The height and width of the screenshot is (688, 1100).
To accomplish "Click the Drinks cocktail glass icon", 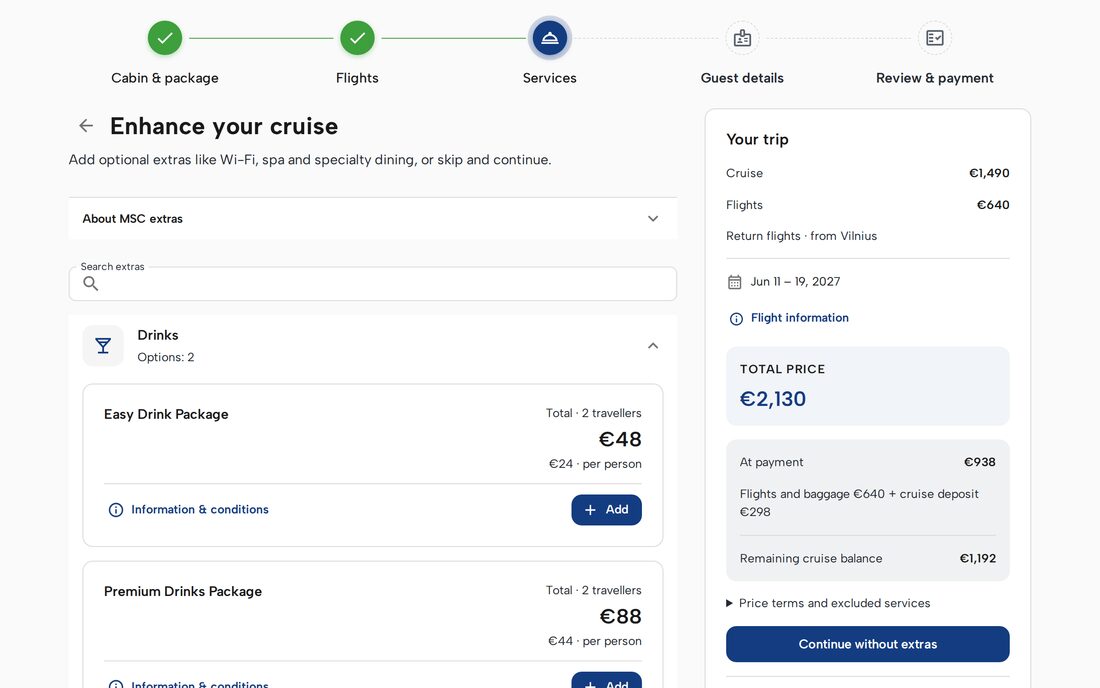I will coord(103,346).
